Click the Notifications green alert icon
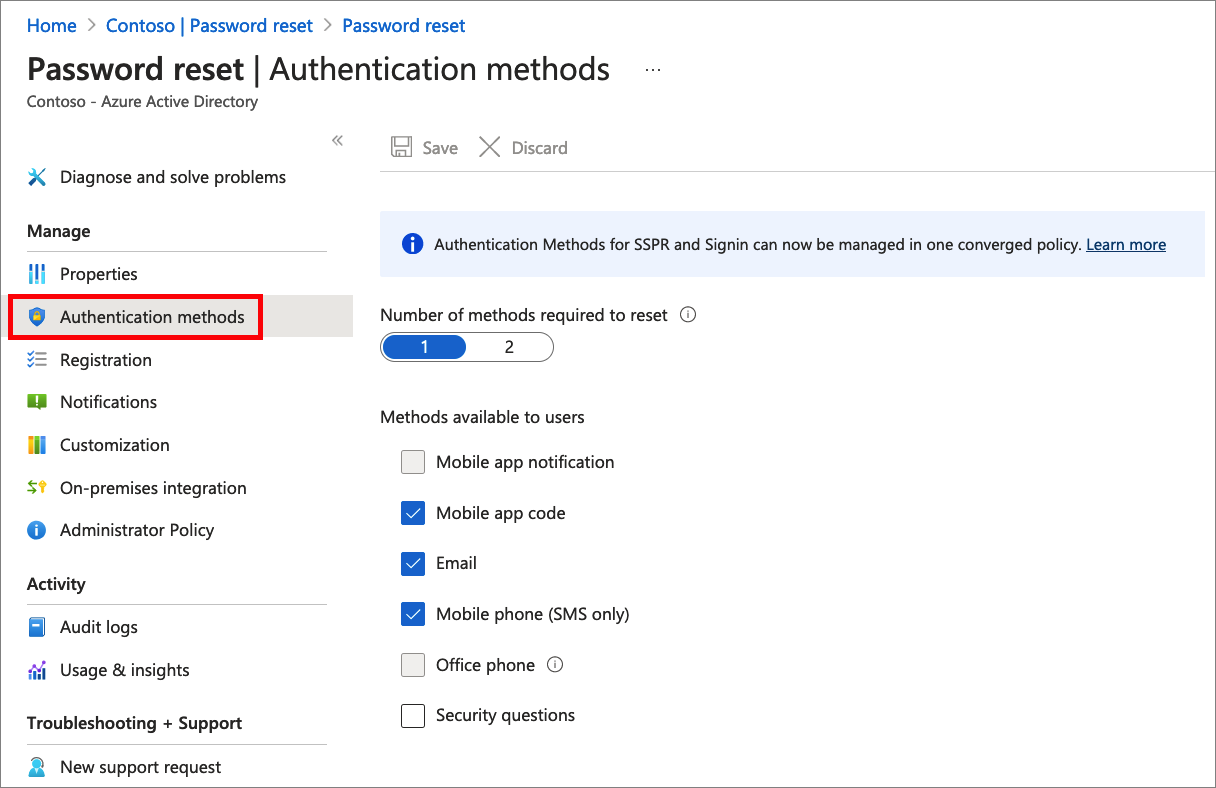The image size is (1216, 788). [x=37, y=402]
